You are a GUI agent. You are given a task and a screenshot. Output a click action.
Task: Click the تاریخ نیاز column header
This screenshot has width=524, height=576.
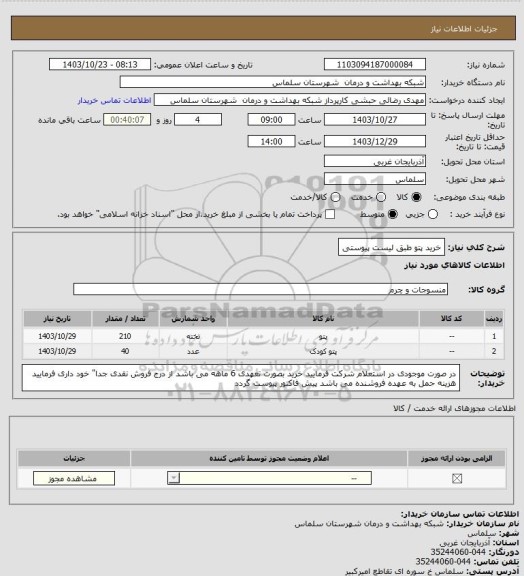click(57, 319)
